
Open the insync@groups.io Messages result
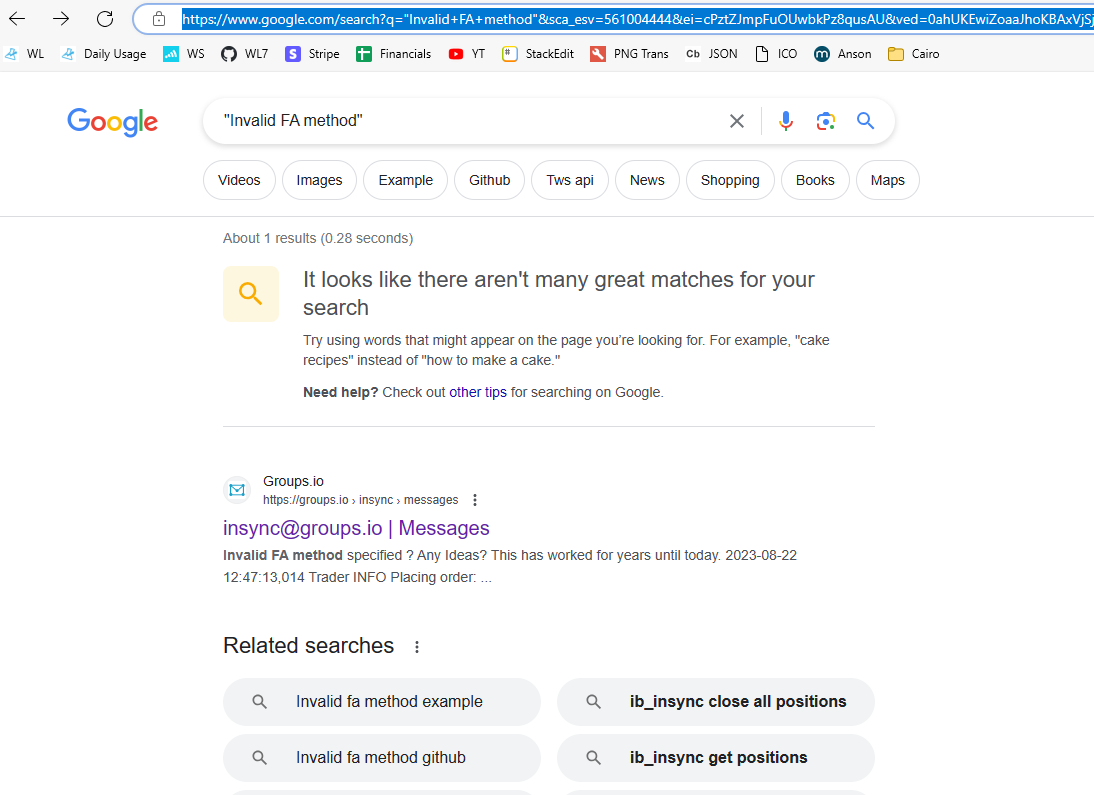[356, 528]
